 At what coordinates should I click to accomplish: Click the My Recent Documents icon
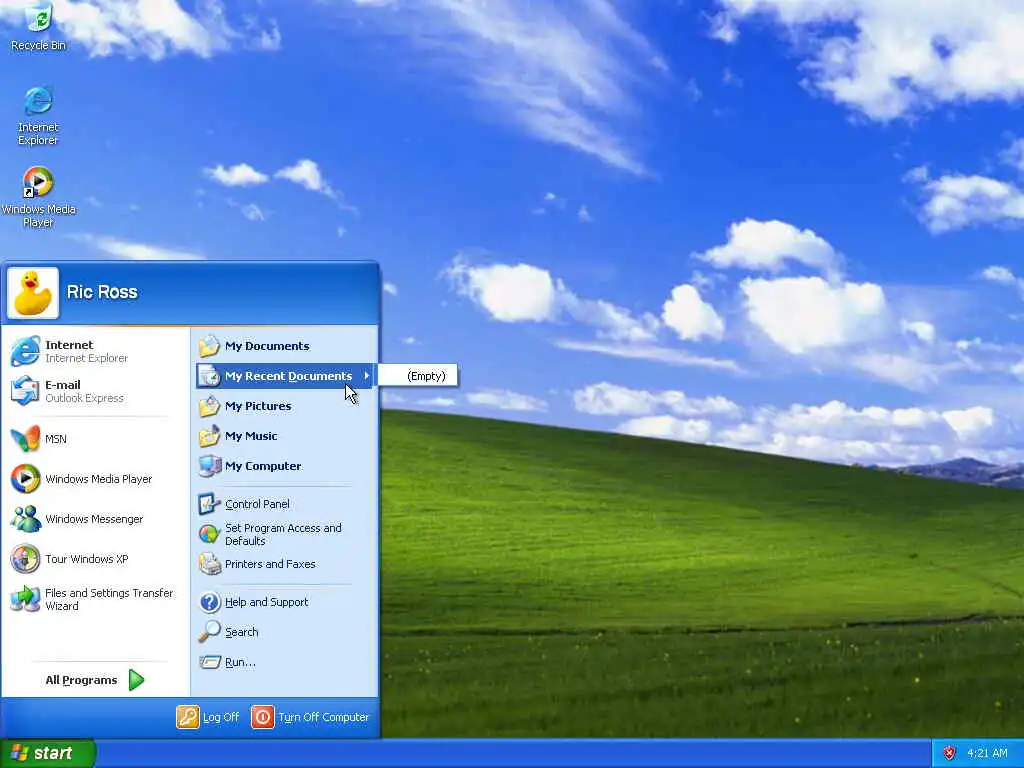click(x=209, y=376)
